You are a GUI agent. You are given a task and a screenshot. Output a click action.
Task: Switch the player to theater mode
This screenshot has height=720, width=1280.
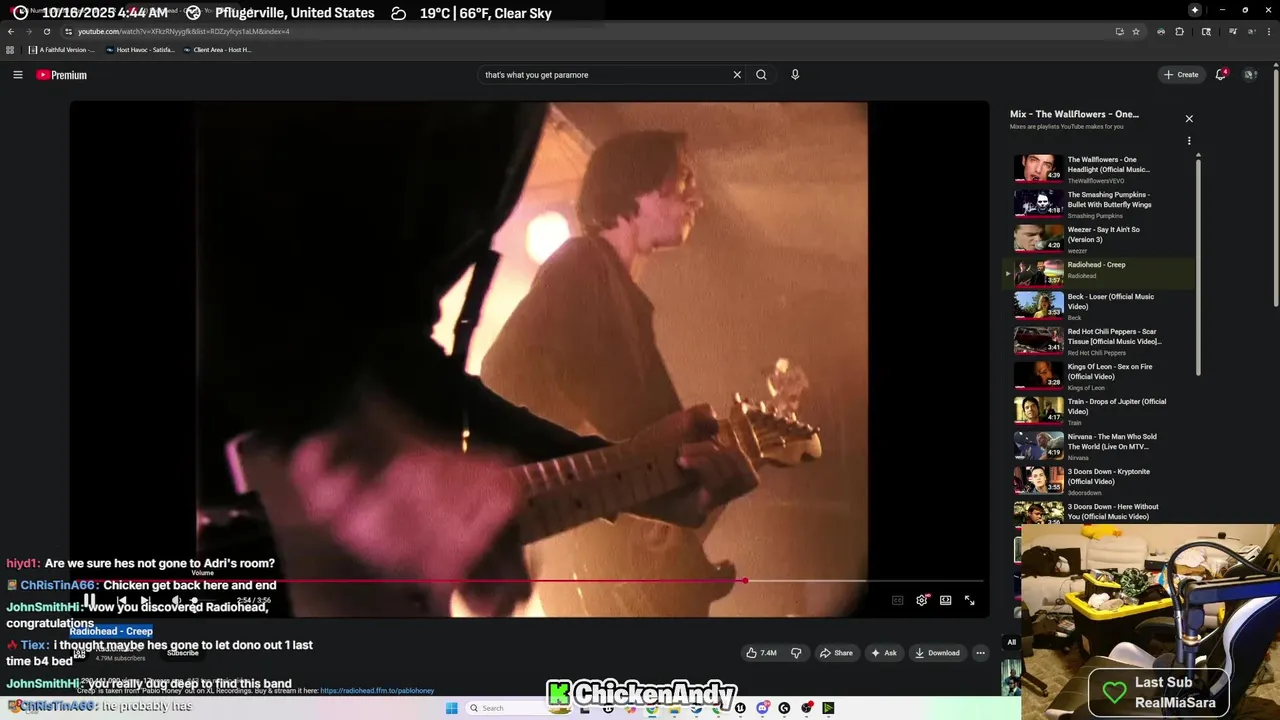tap(945, 601)
